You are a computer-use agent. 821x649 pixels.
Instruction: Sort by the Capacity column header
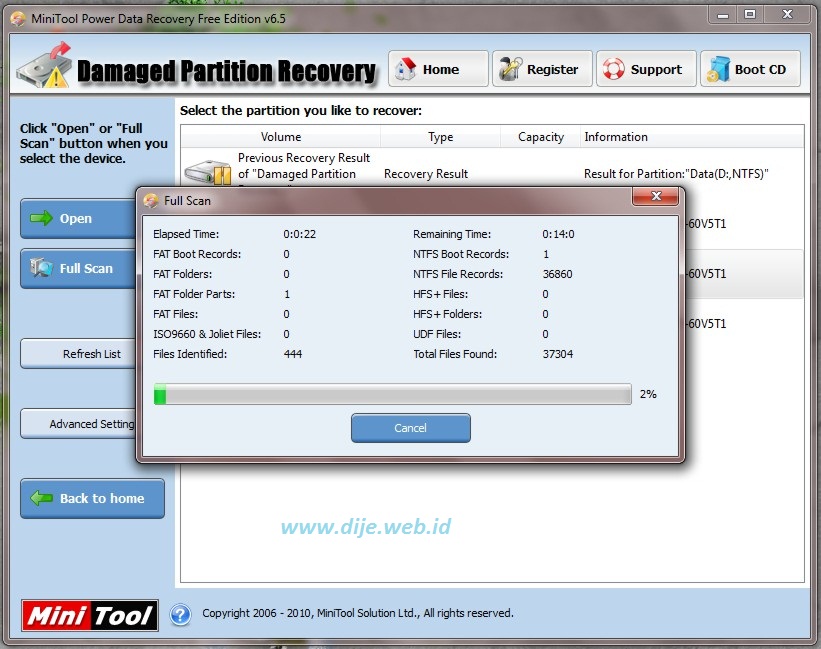(x=540, y=137)
